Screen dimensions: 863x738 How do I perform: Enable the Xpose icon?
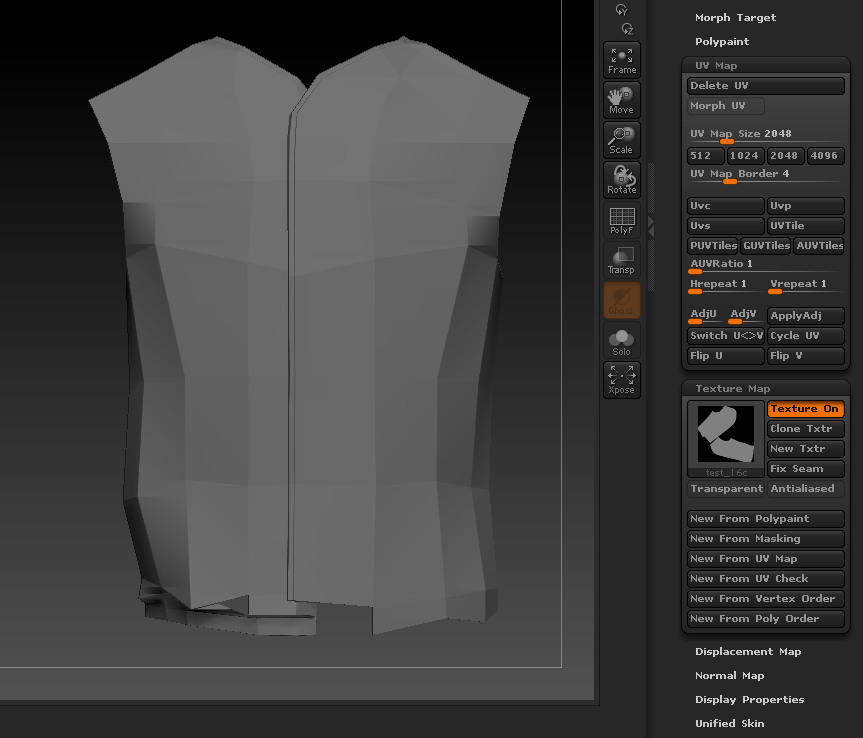click(x=621, y=380)
